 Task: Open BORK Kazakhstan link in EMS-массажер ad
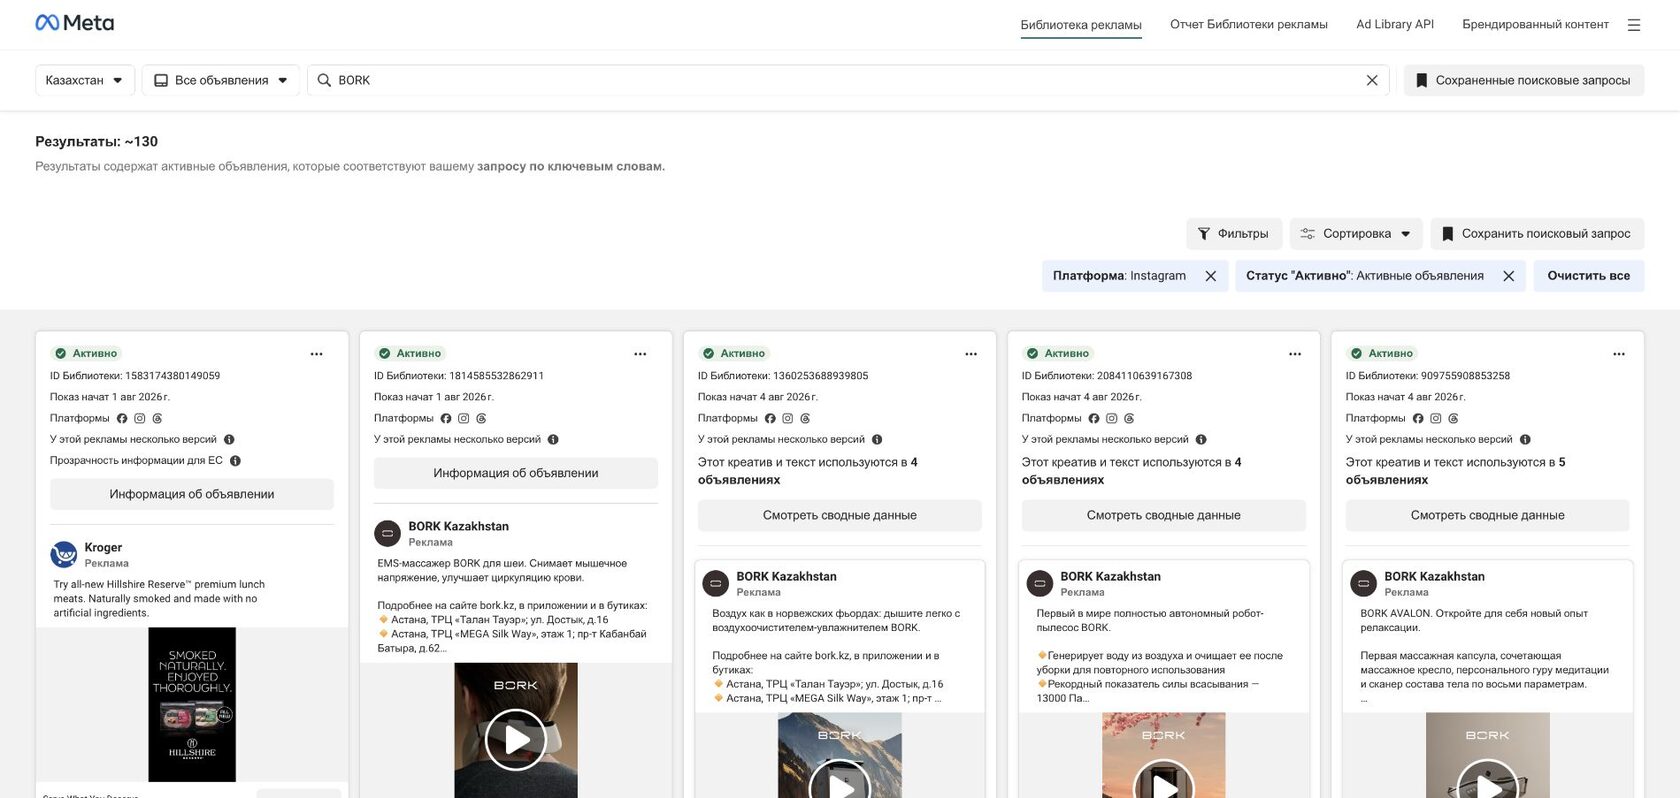[459, 526]
